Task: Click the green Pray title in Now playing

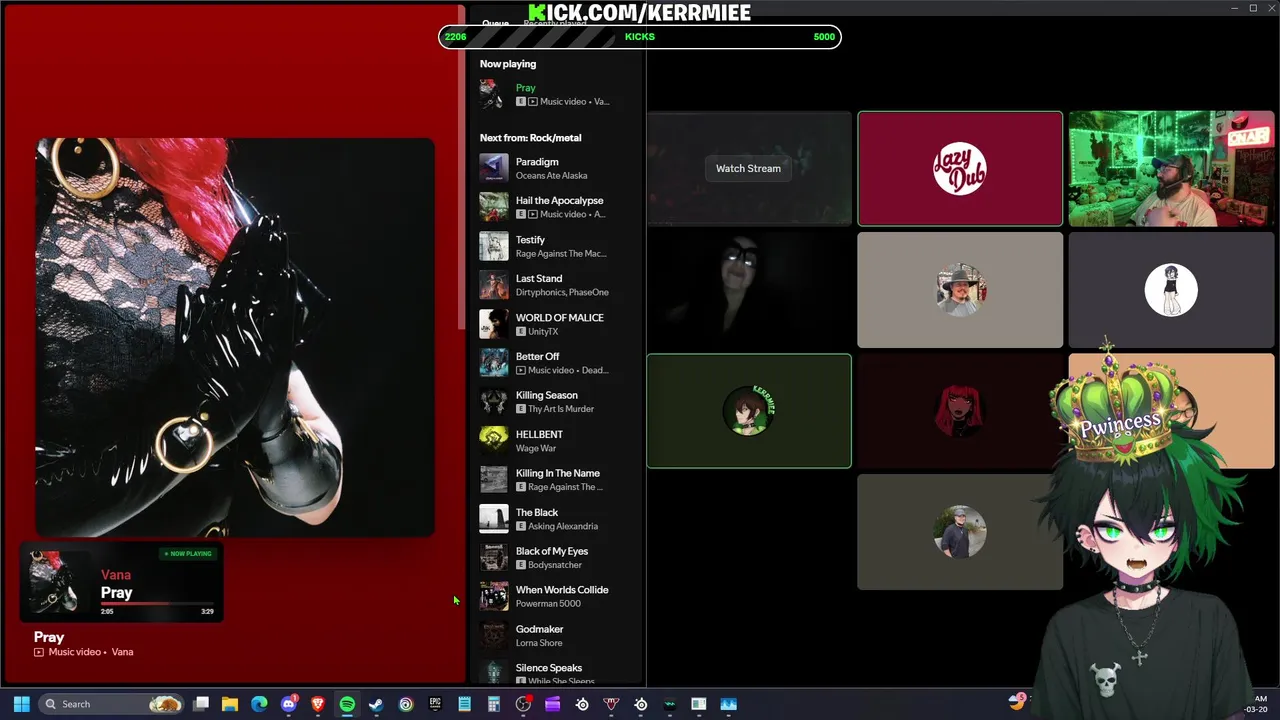Action: [526, 88]
